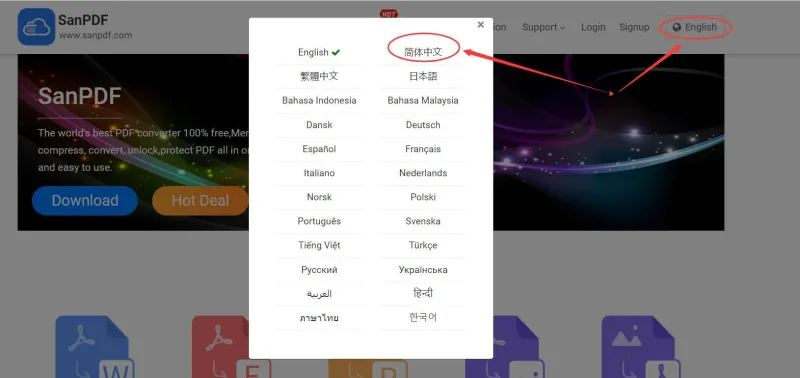Choose 简体中文 language option

click(x=423, y=52)
